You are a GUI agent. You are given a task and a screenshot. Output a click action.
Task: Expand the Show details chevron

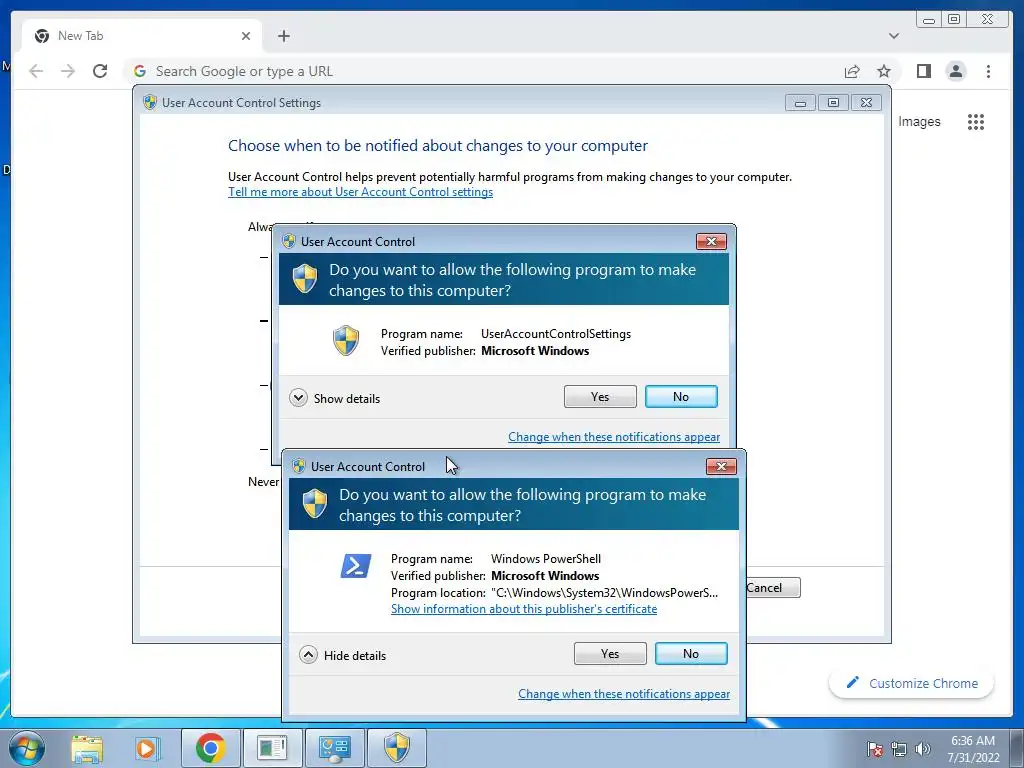[298, 398]
